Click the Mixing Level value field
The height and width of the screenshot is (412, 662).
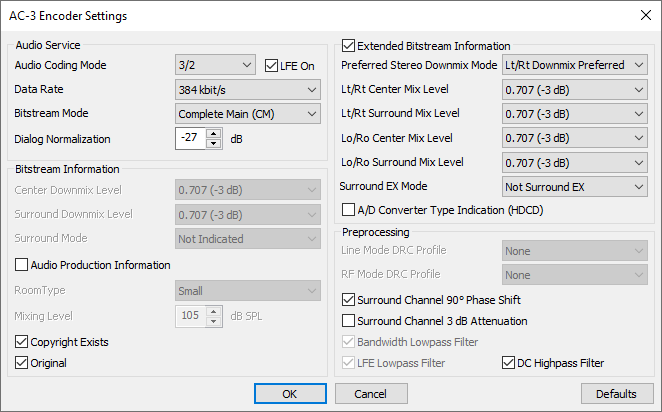coord(190,317)
